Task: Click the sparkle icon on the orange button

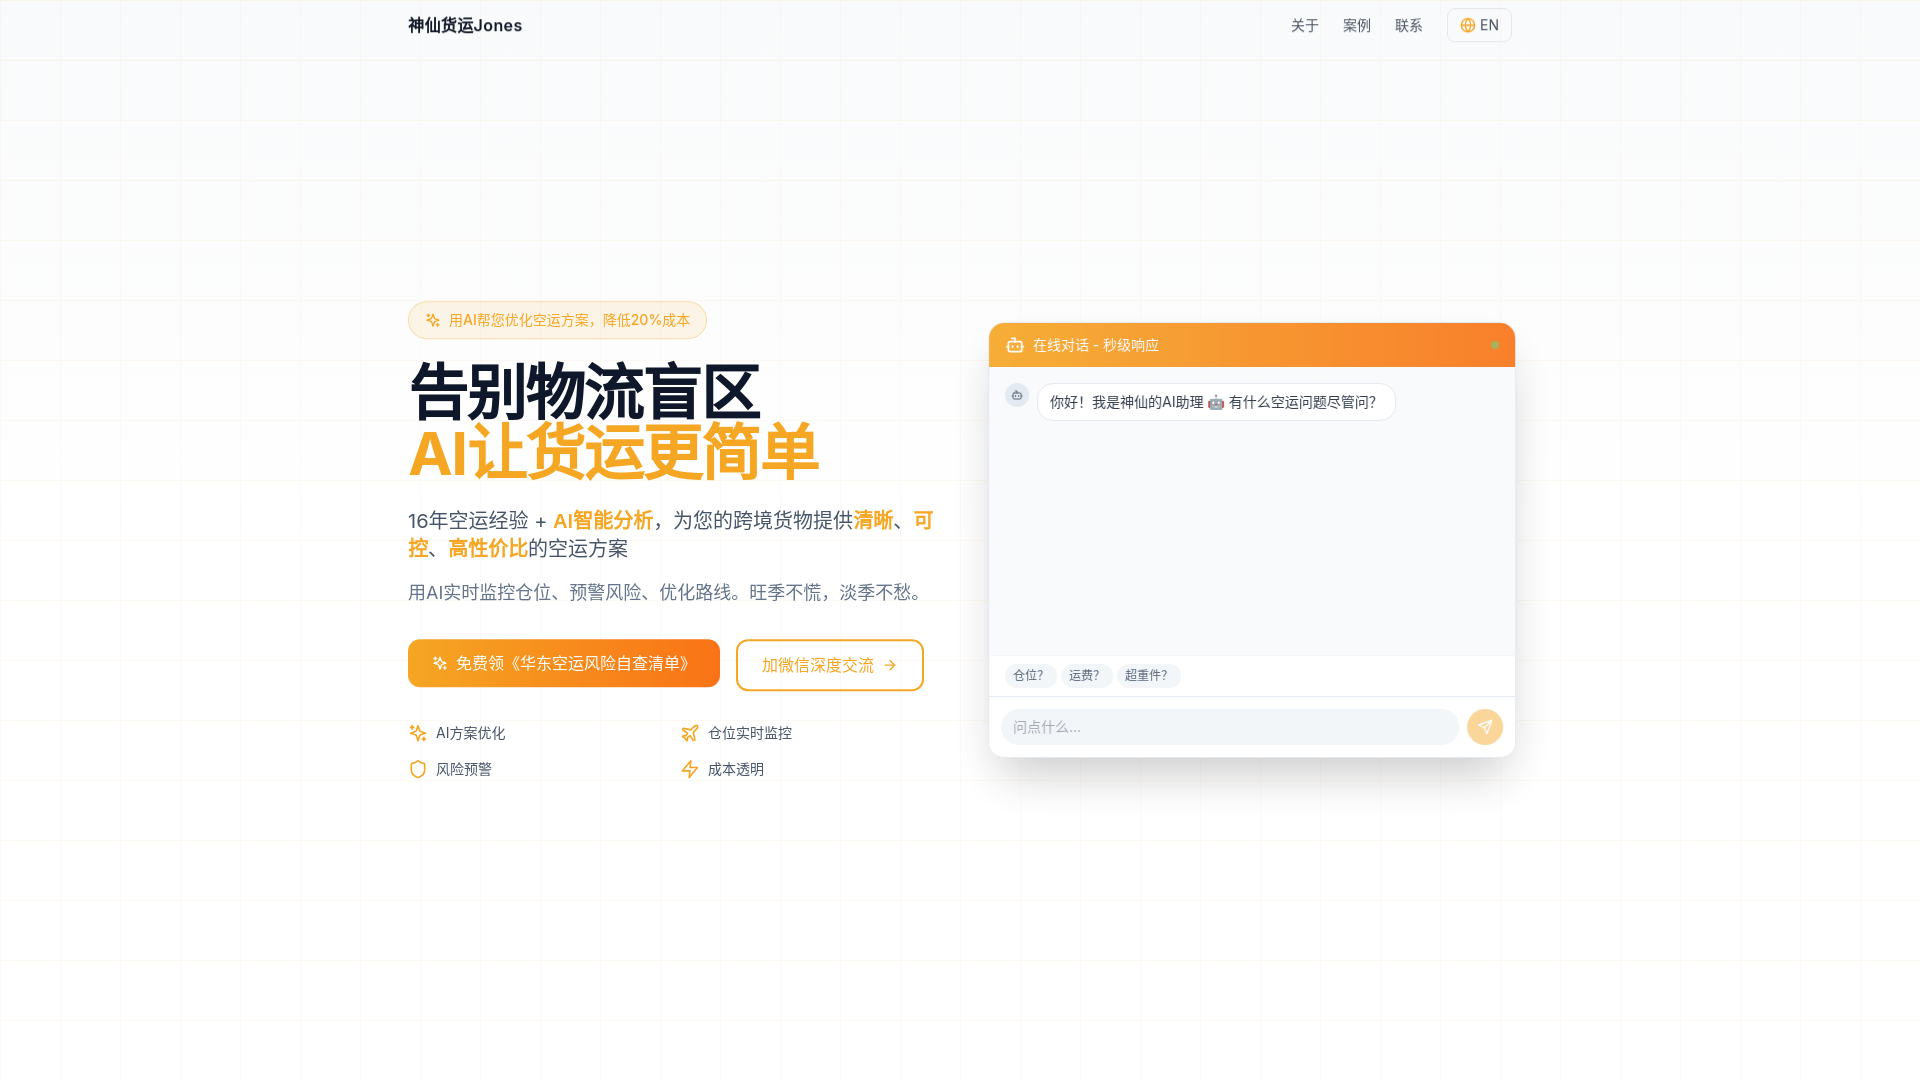Action: [x=439, y=663]
